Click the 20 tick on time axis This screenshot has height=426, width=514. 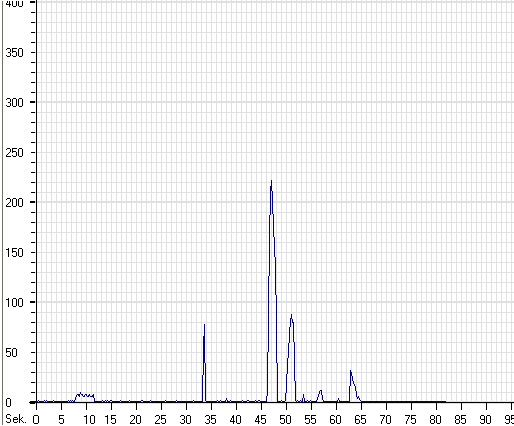coord(136,419)
